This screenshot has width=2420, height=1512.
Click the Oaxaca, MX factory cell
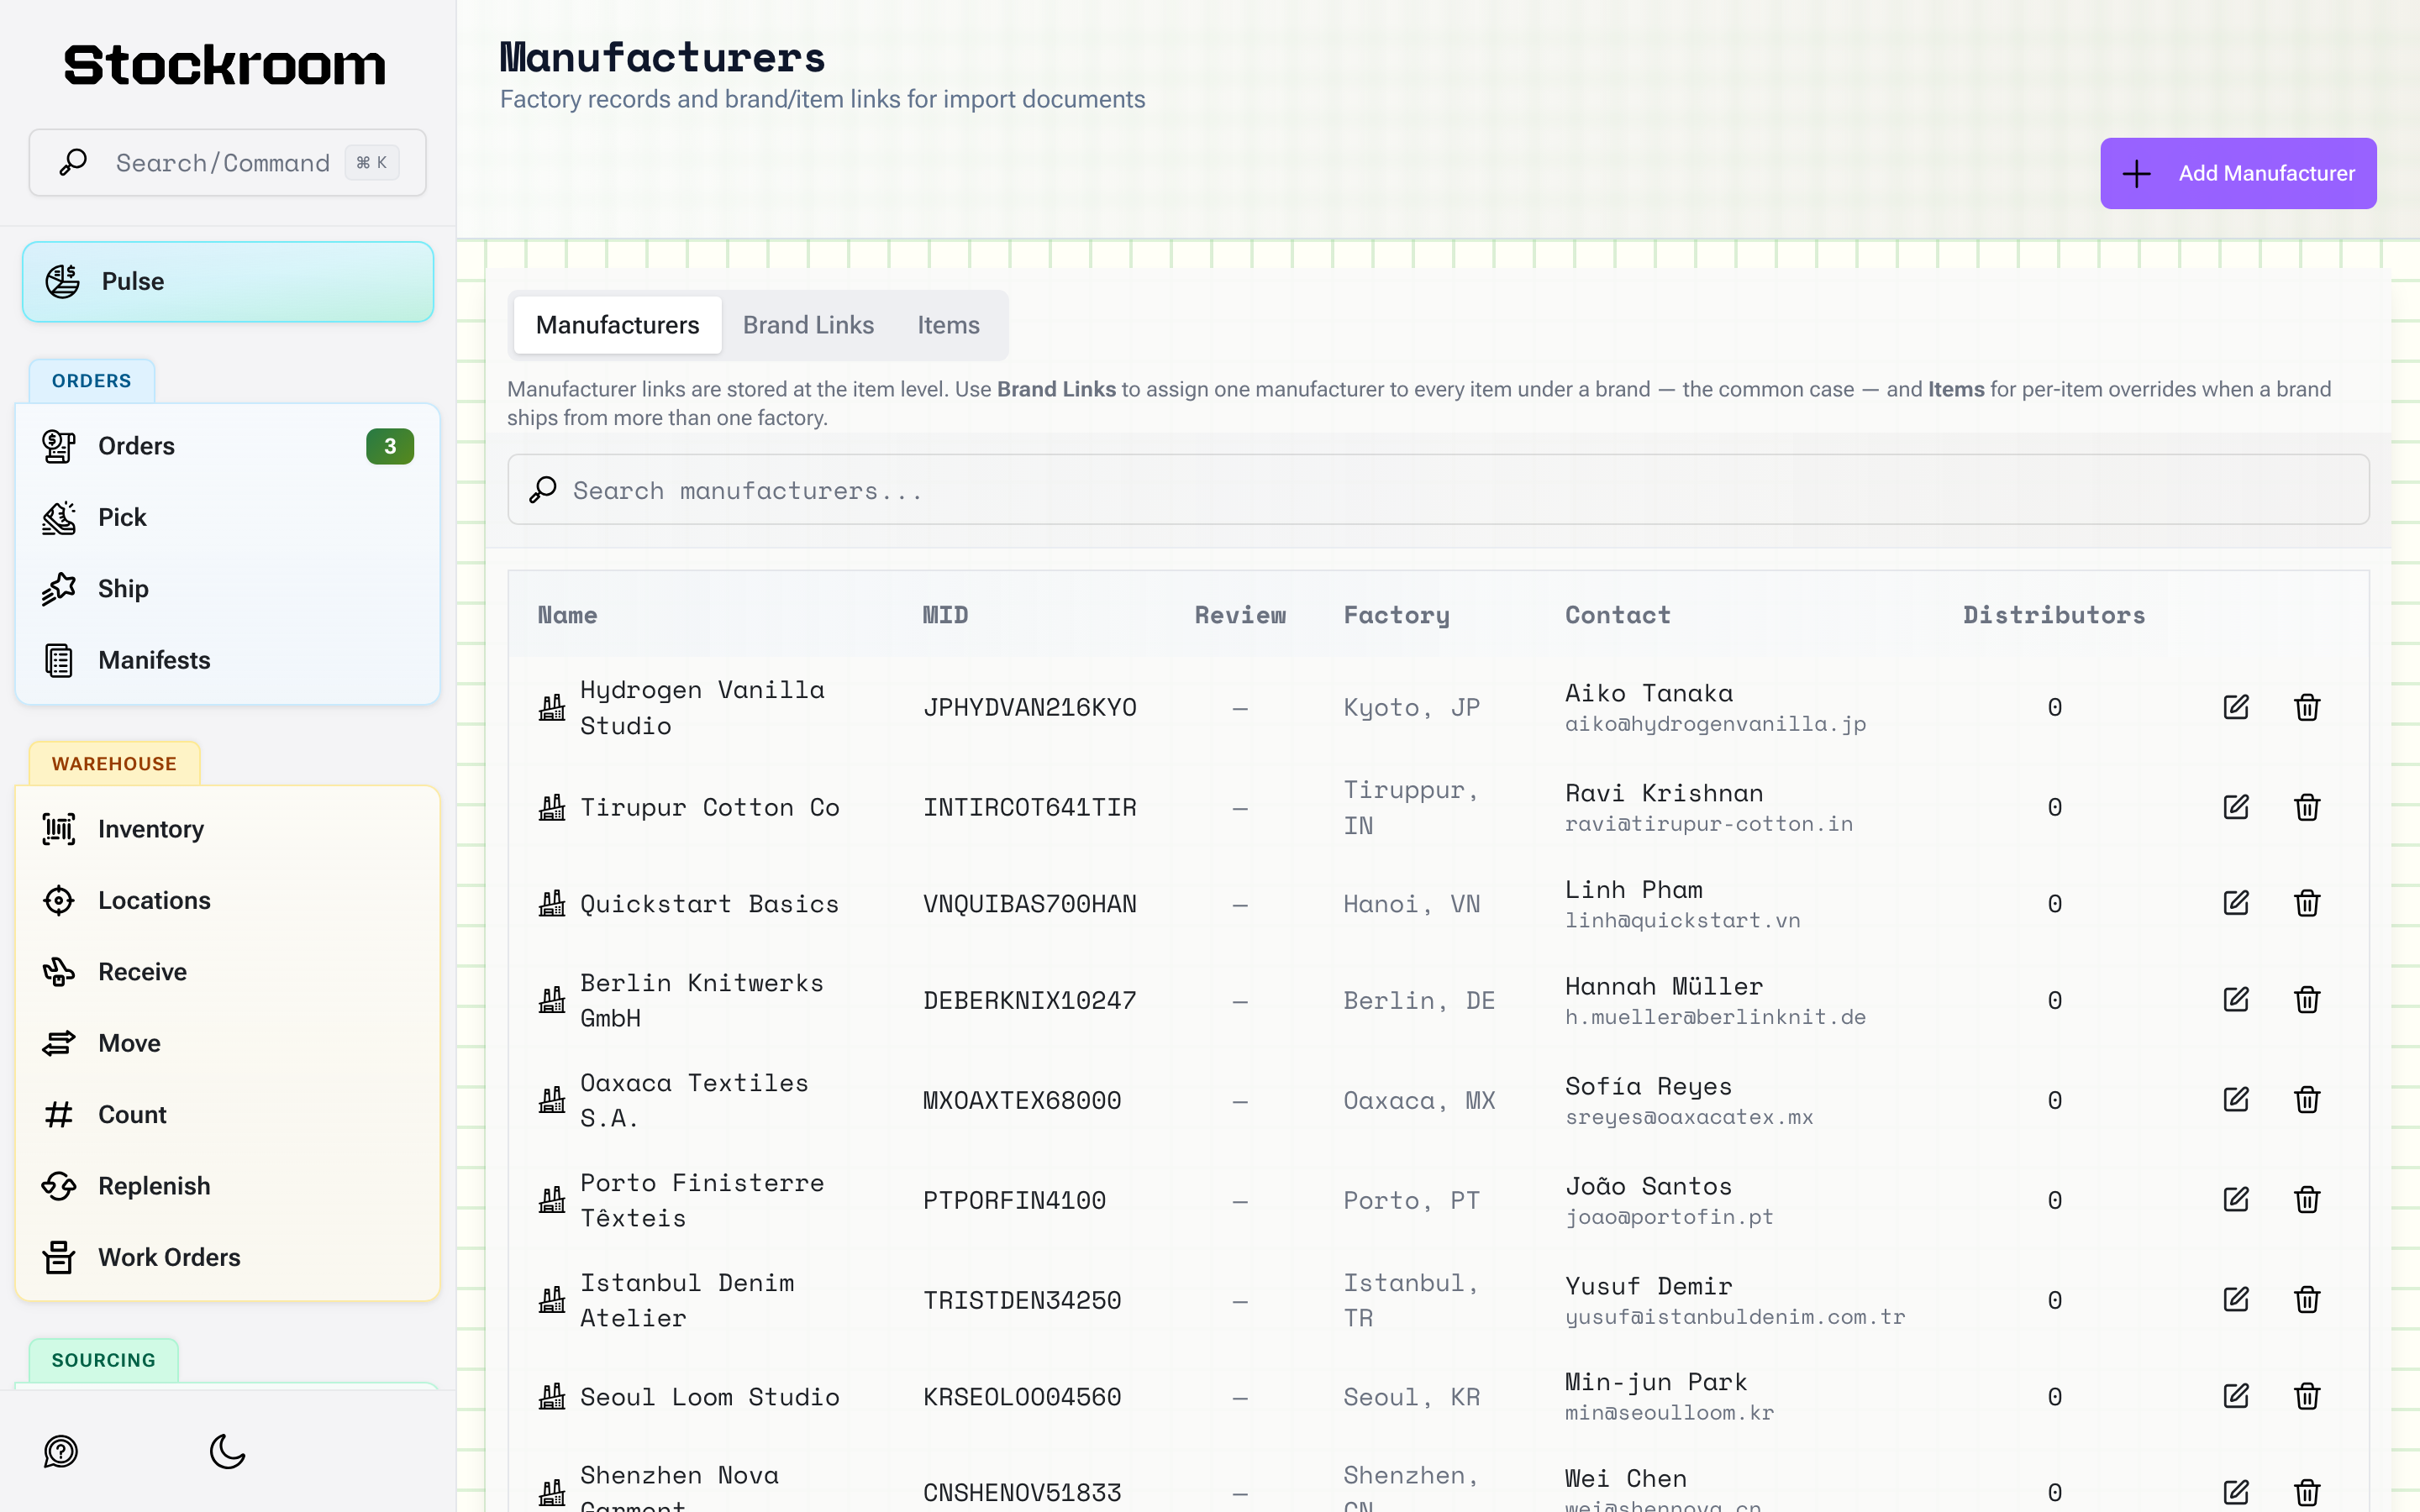1419,1100
